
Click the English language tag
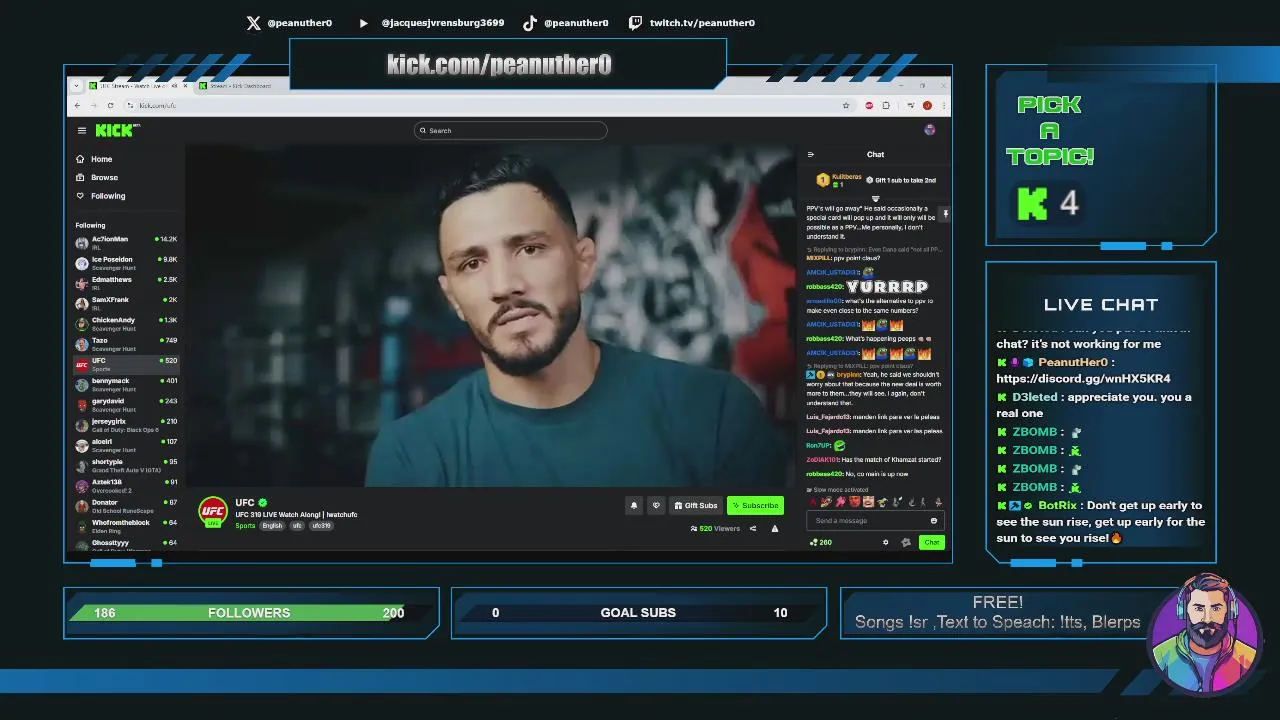272,526
